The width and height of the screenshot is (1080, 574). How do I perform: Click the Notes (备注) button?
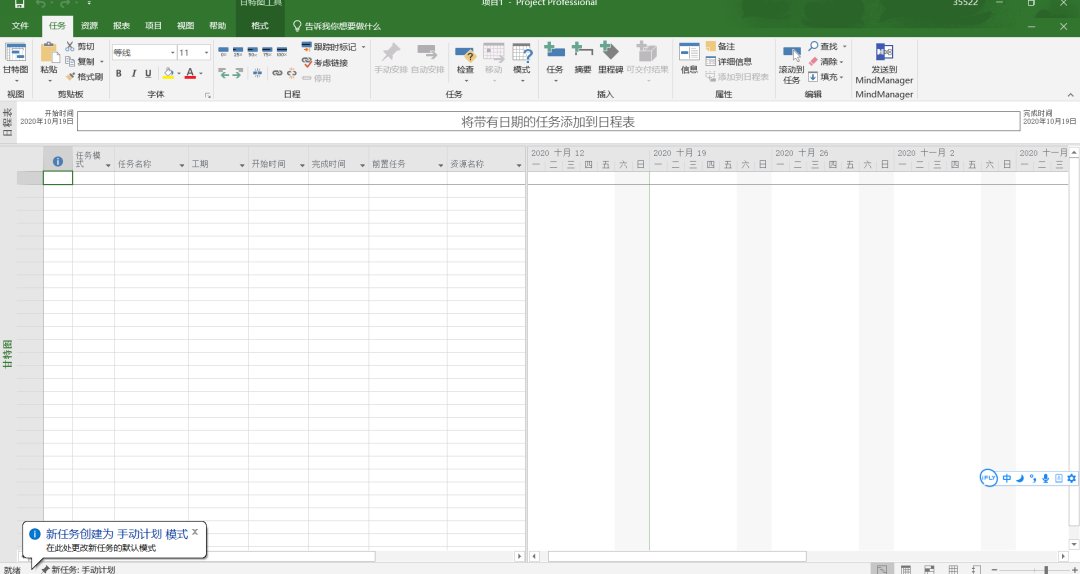(720, 47)
